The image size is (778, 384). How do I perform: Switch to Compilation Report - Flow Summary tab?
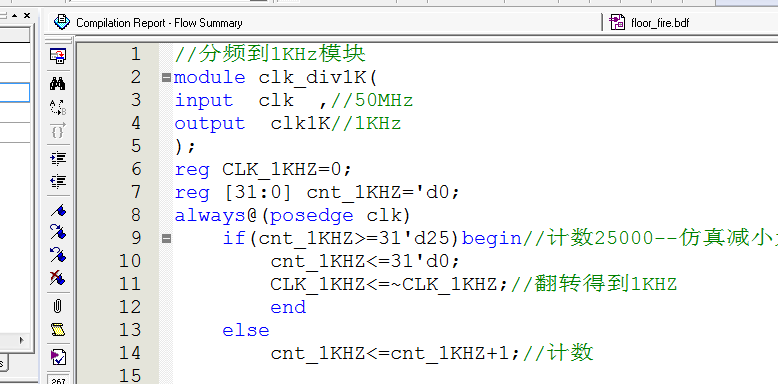tap(159, 23)
